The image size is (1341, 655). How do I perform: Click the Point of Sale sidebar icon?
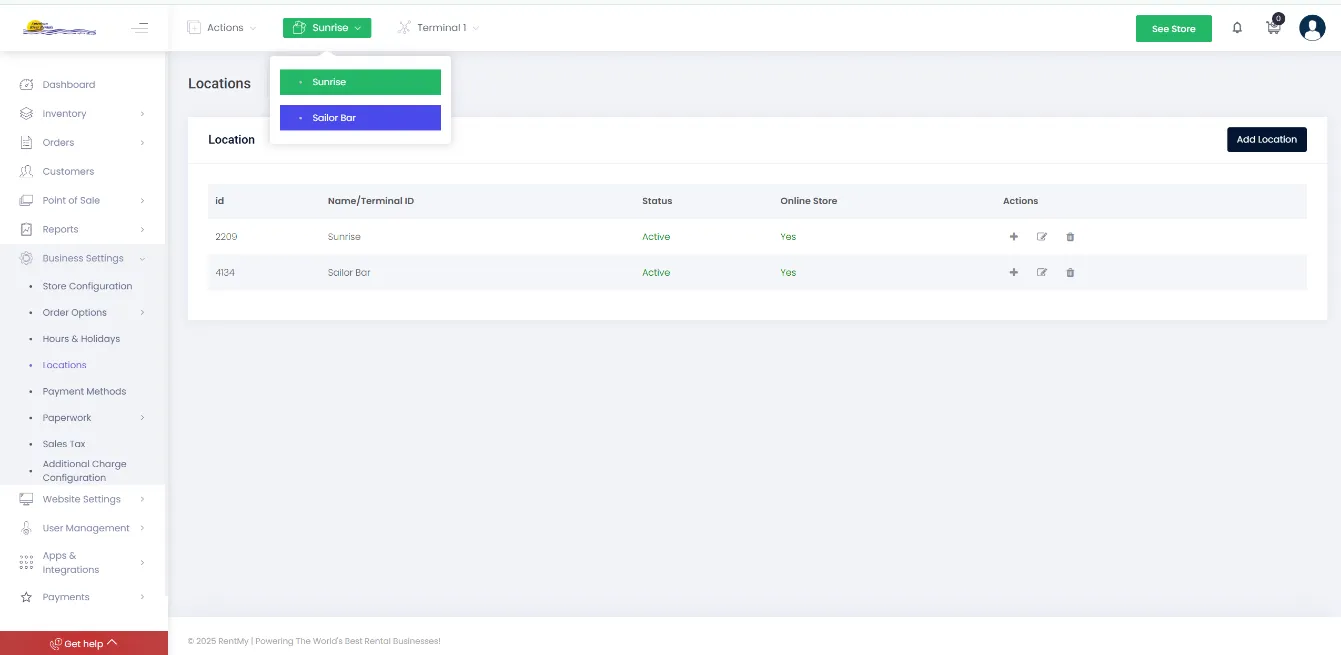(x=27, y=199)
